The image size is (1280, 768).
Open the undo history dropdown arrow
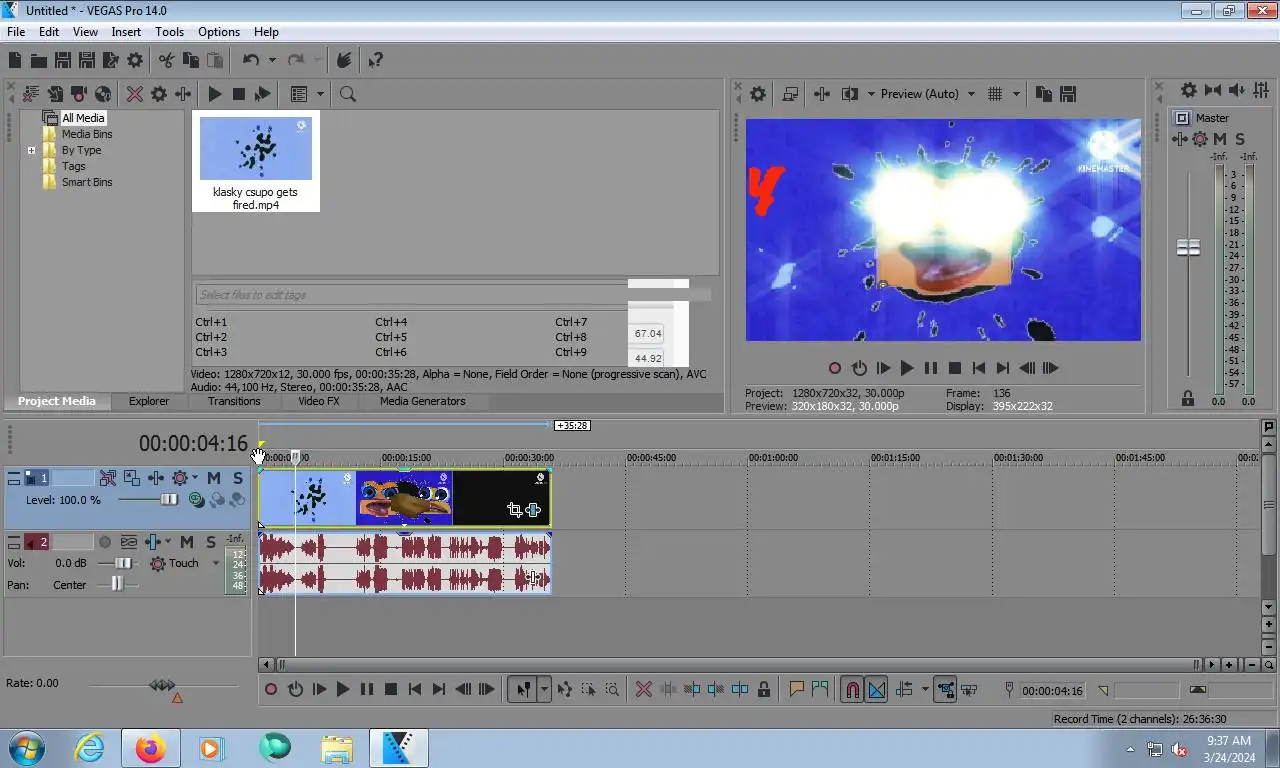(x=272, y=61)
